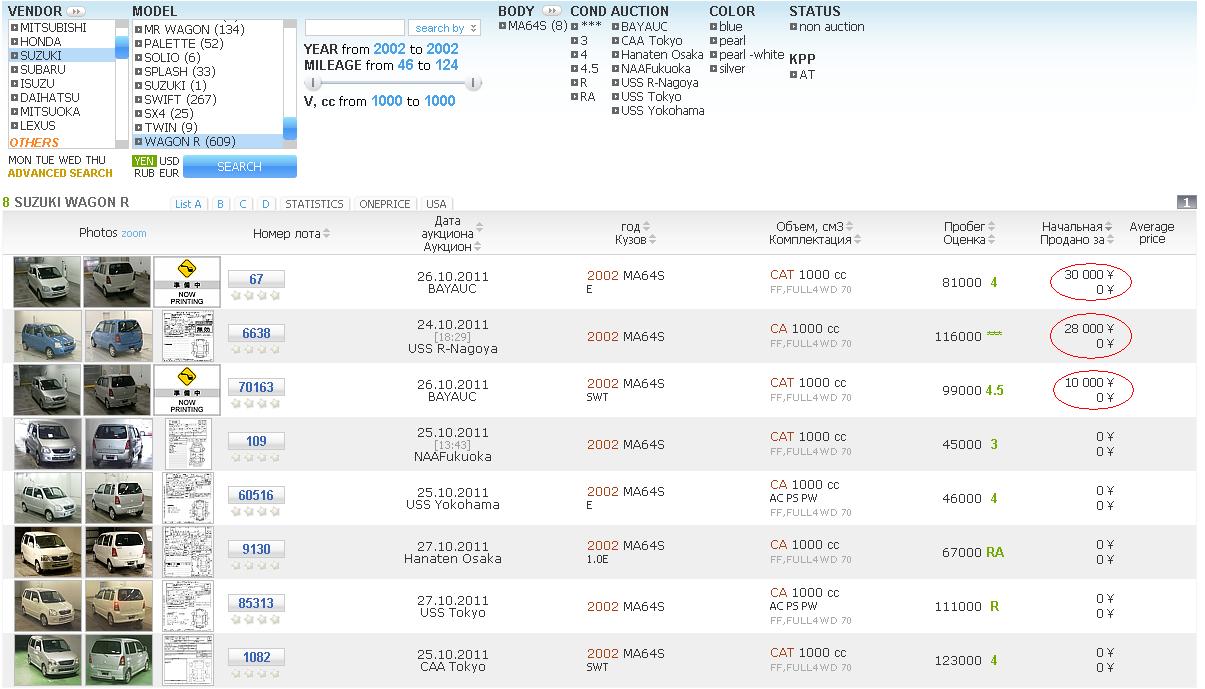Screen dimensions: 1205x689
Task: Click the star rating under lot 70163
Action: point(255,403)
